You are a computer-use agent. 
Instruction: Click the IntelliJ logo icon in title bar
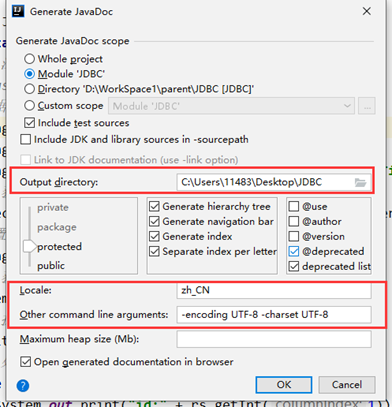click(18, 11)
